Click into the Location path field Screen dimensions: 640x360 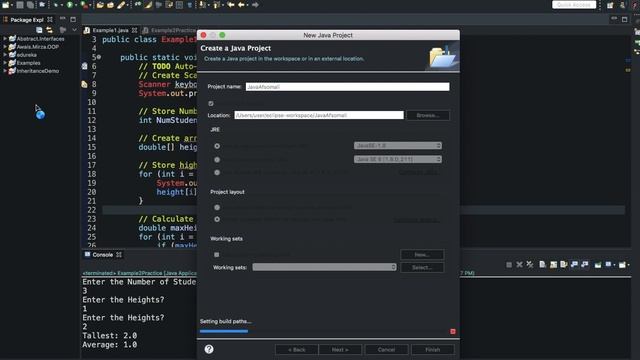pyautogui.click(x=319, y=116)
